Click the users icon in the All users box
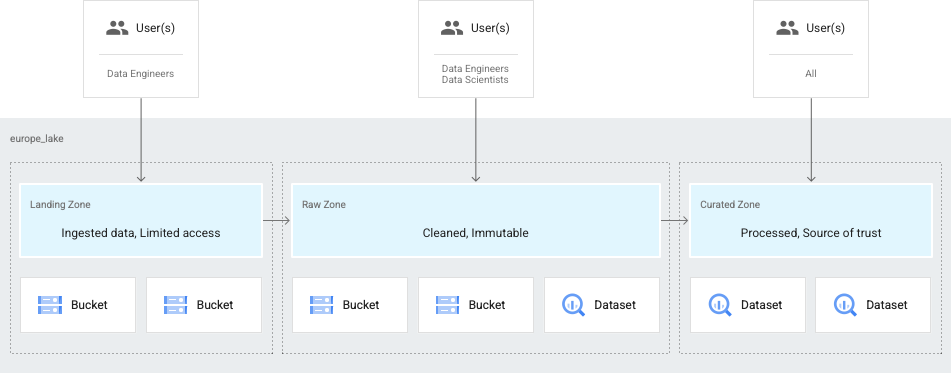This screenshot has width=951, height=373. (x=787, y=28)
